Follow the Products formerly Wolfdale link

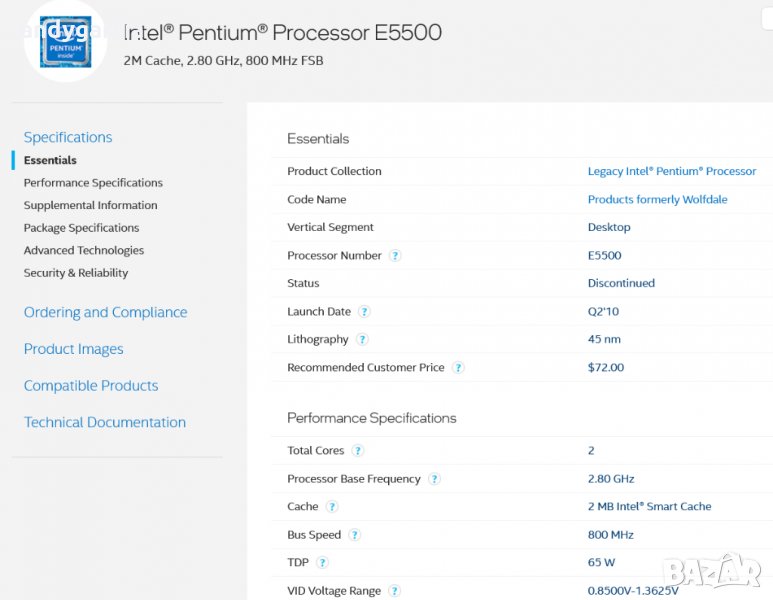click(657, 200)
